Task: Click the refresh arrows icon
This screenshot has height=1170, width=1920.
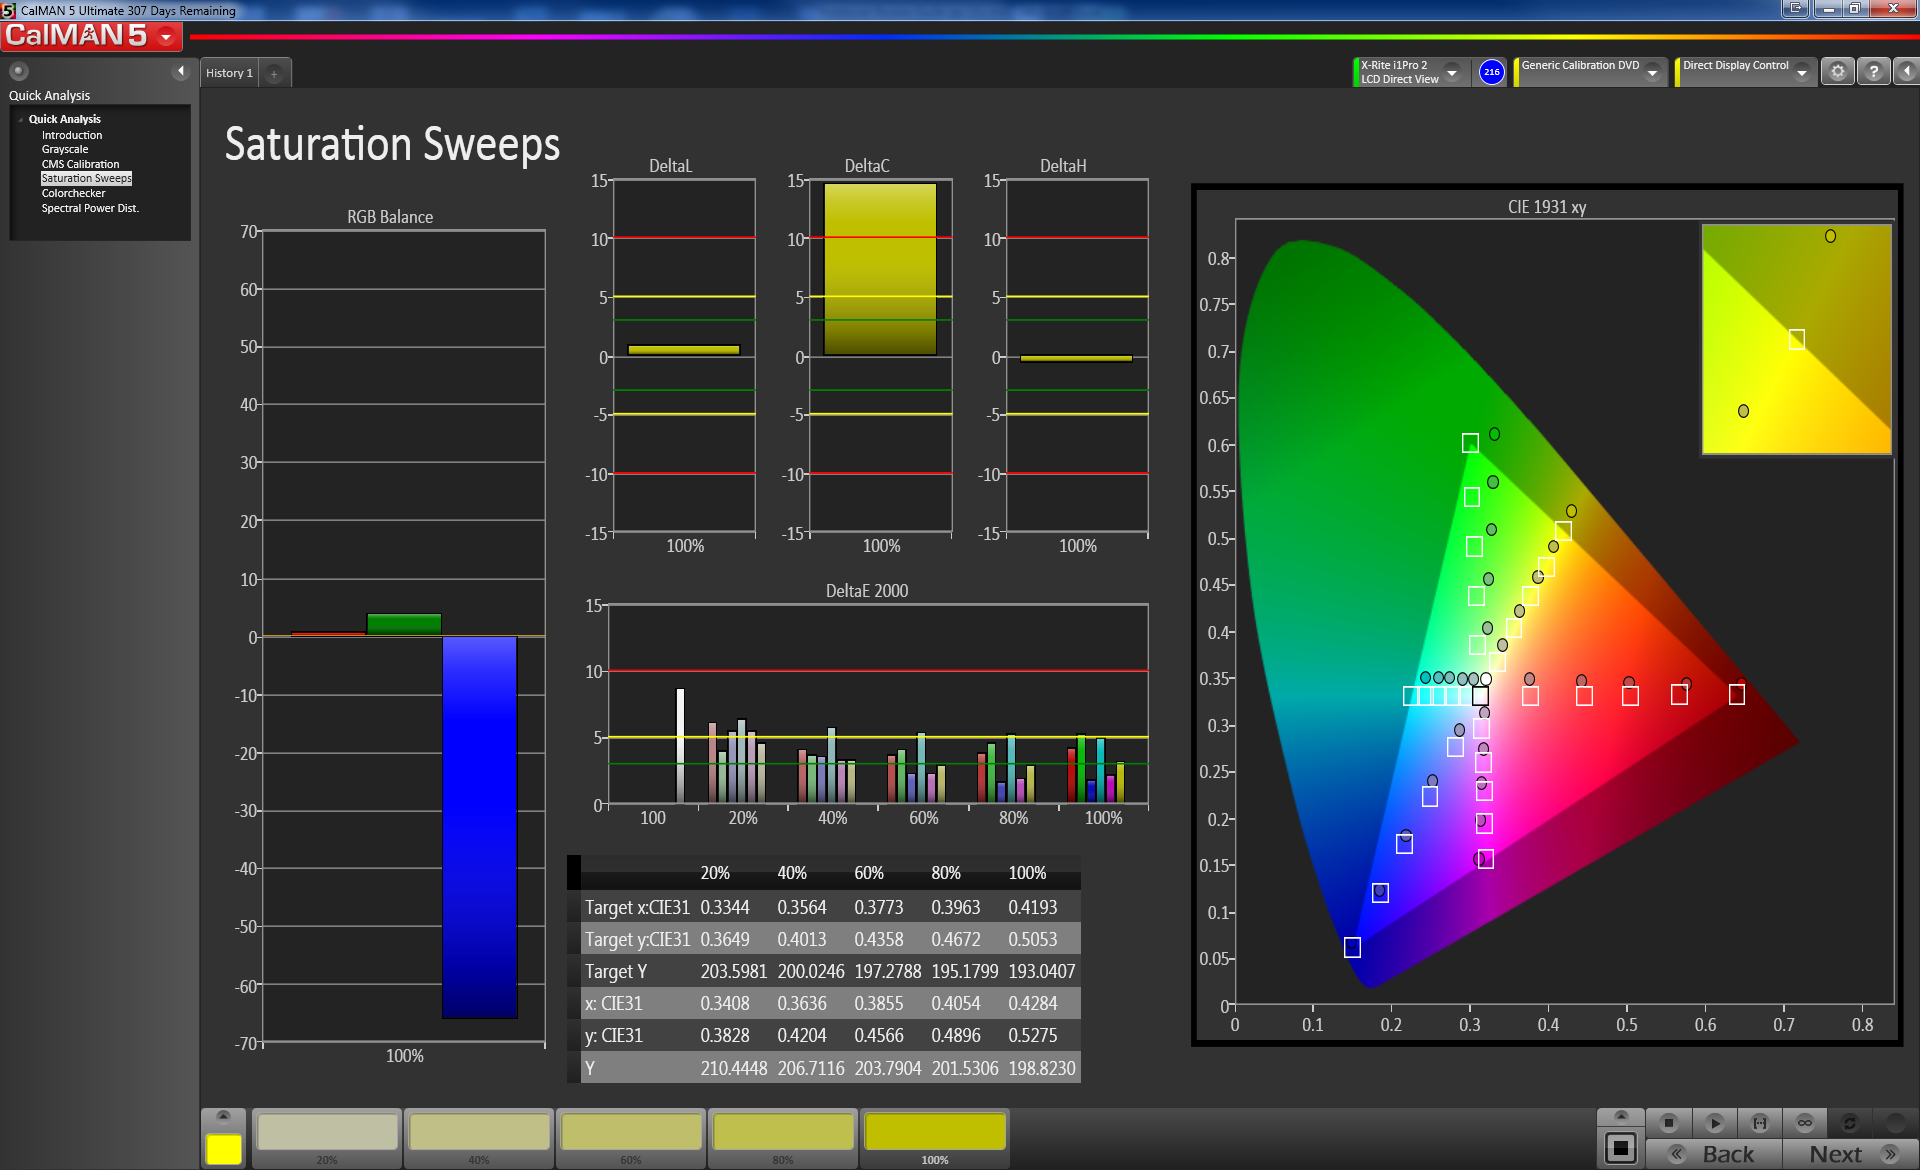Action: (x=1850, y=1122)
